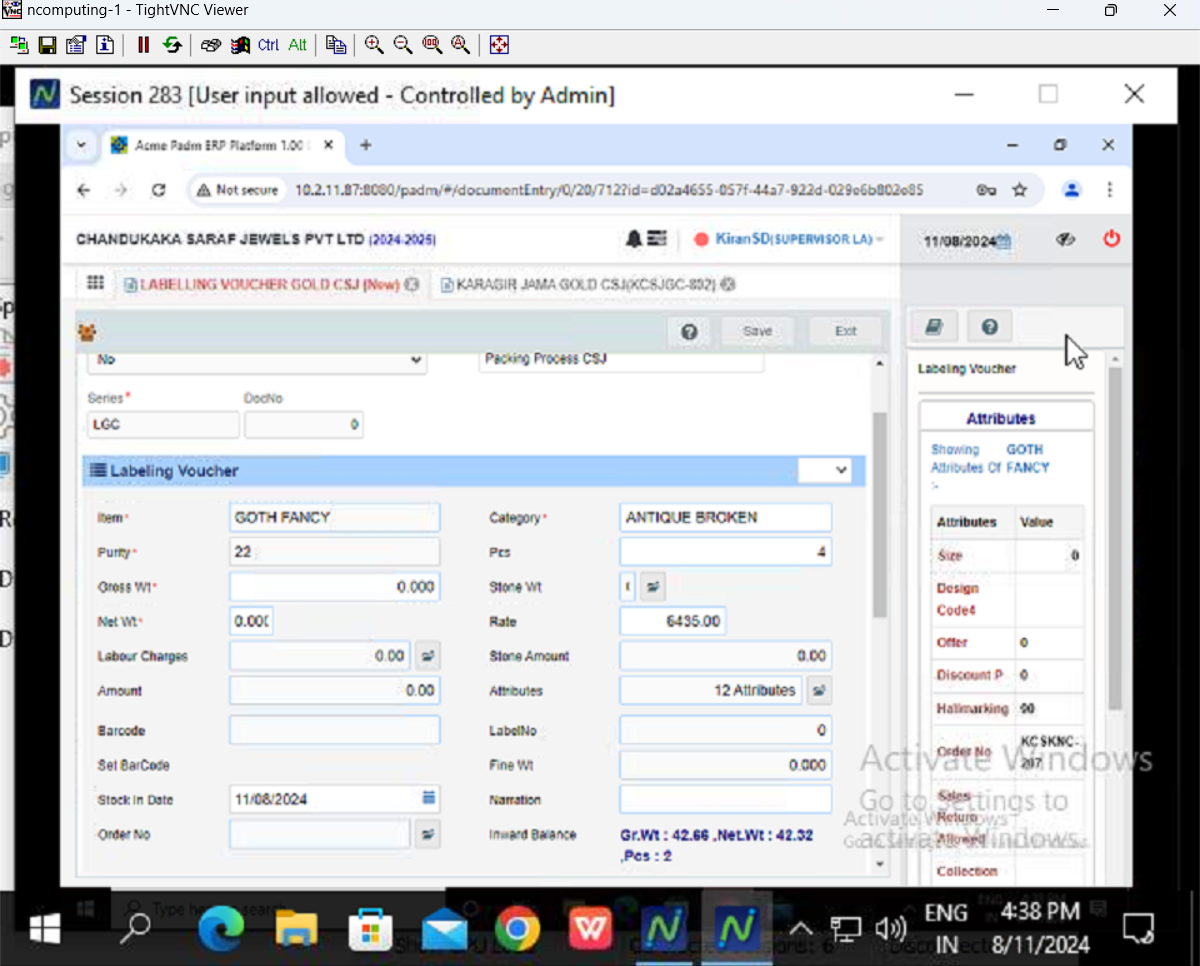Save the VNC session with the floppy disk icon
Screen dimensions: 1200x966
pyautogui.click(x=47, y=45)
